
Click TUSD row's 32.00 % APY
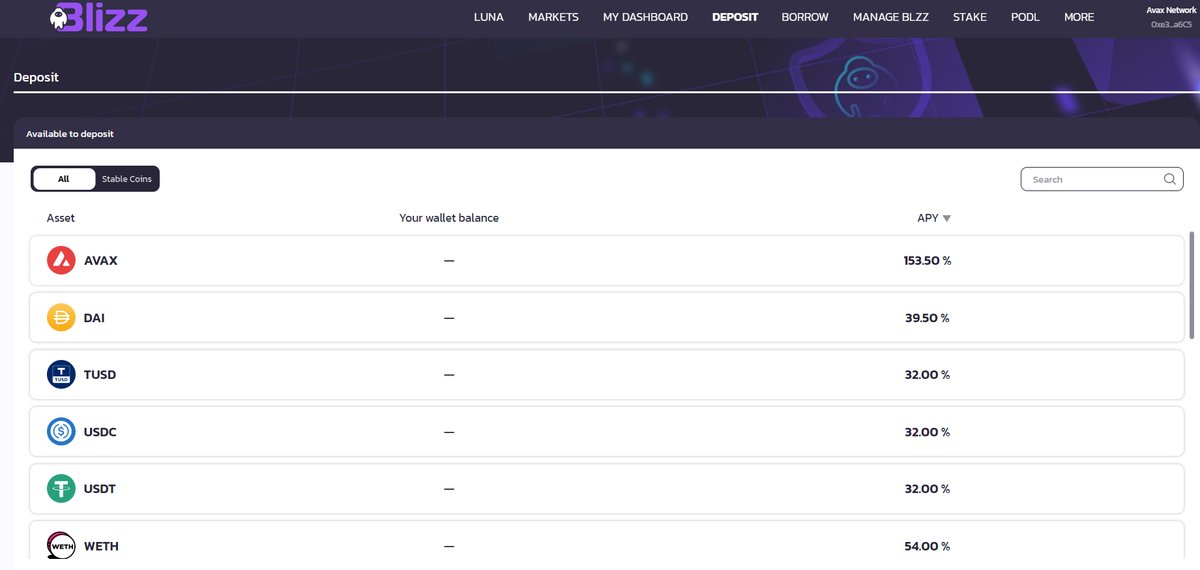click(927, 375)
